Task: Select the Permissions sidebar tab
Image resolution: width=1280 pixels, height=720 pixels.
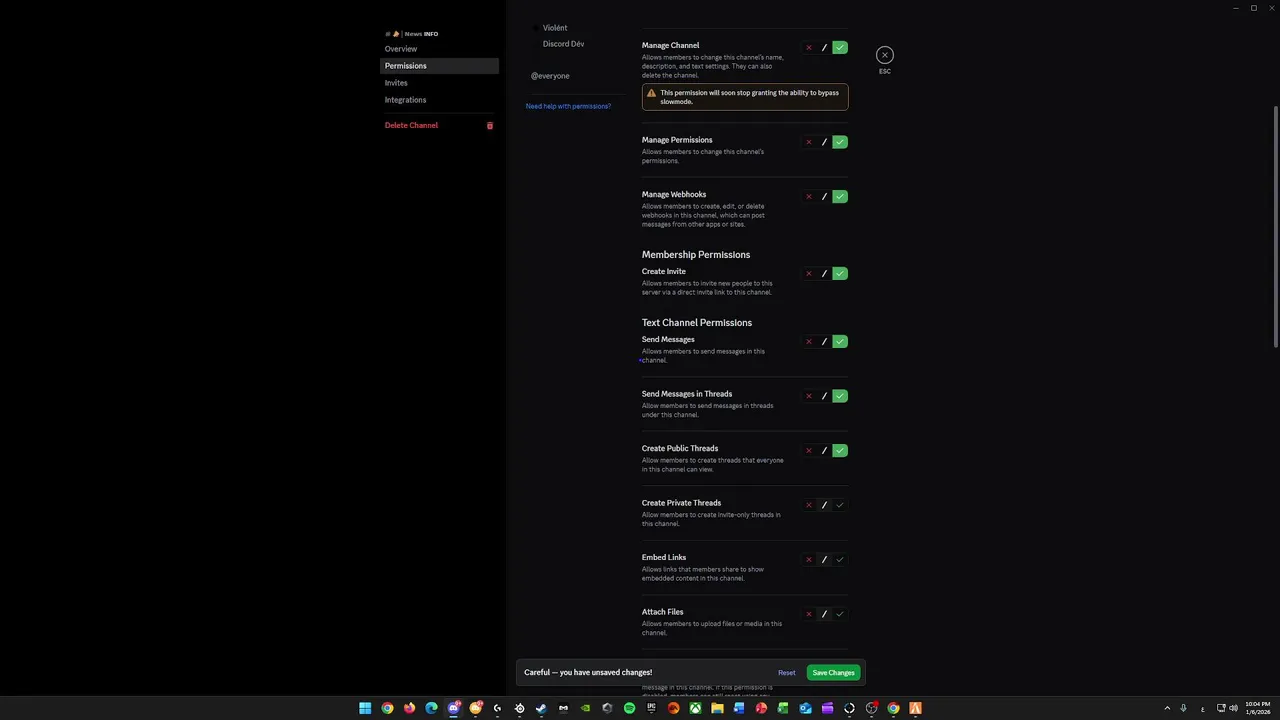Action: [x=439, y=66]
